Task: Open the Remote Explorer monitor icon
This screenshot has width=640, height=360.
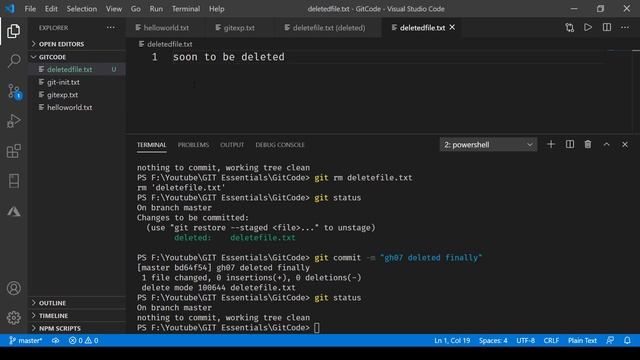Action: pyautogui.click(x=13, y=181)
